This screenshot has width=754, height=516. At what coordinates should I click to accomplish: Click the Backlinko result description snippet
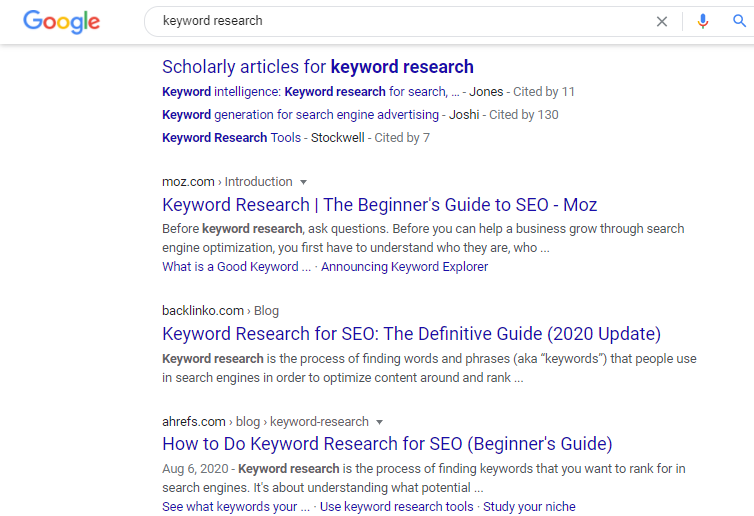pos(429,368)
